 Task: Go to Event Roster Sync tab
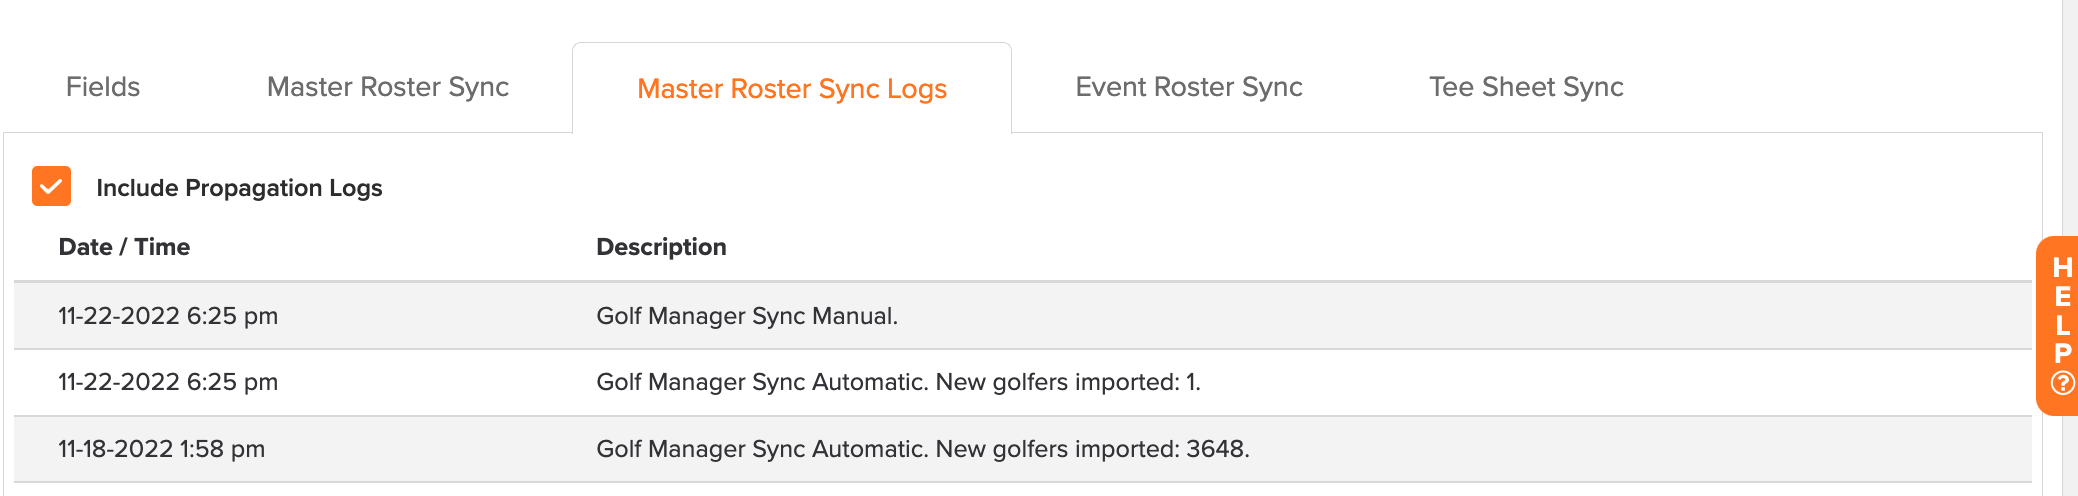[1189, 87]
